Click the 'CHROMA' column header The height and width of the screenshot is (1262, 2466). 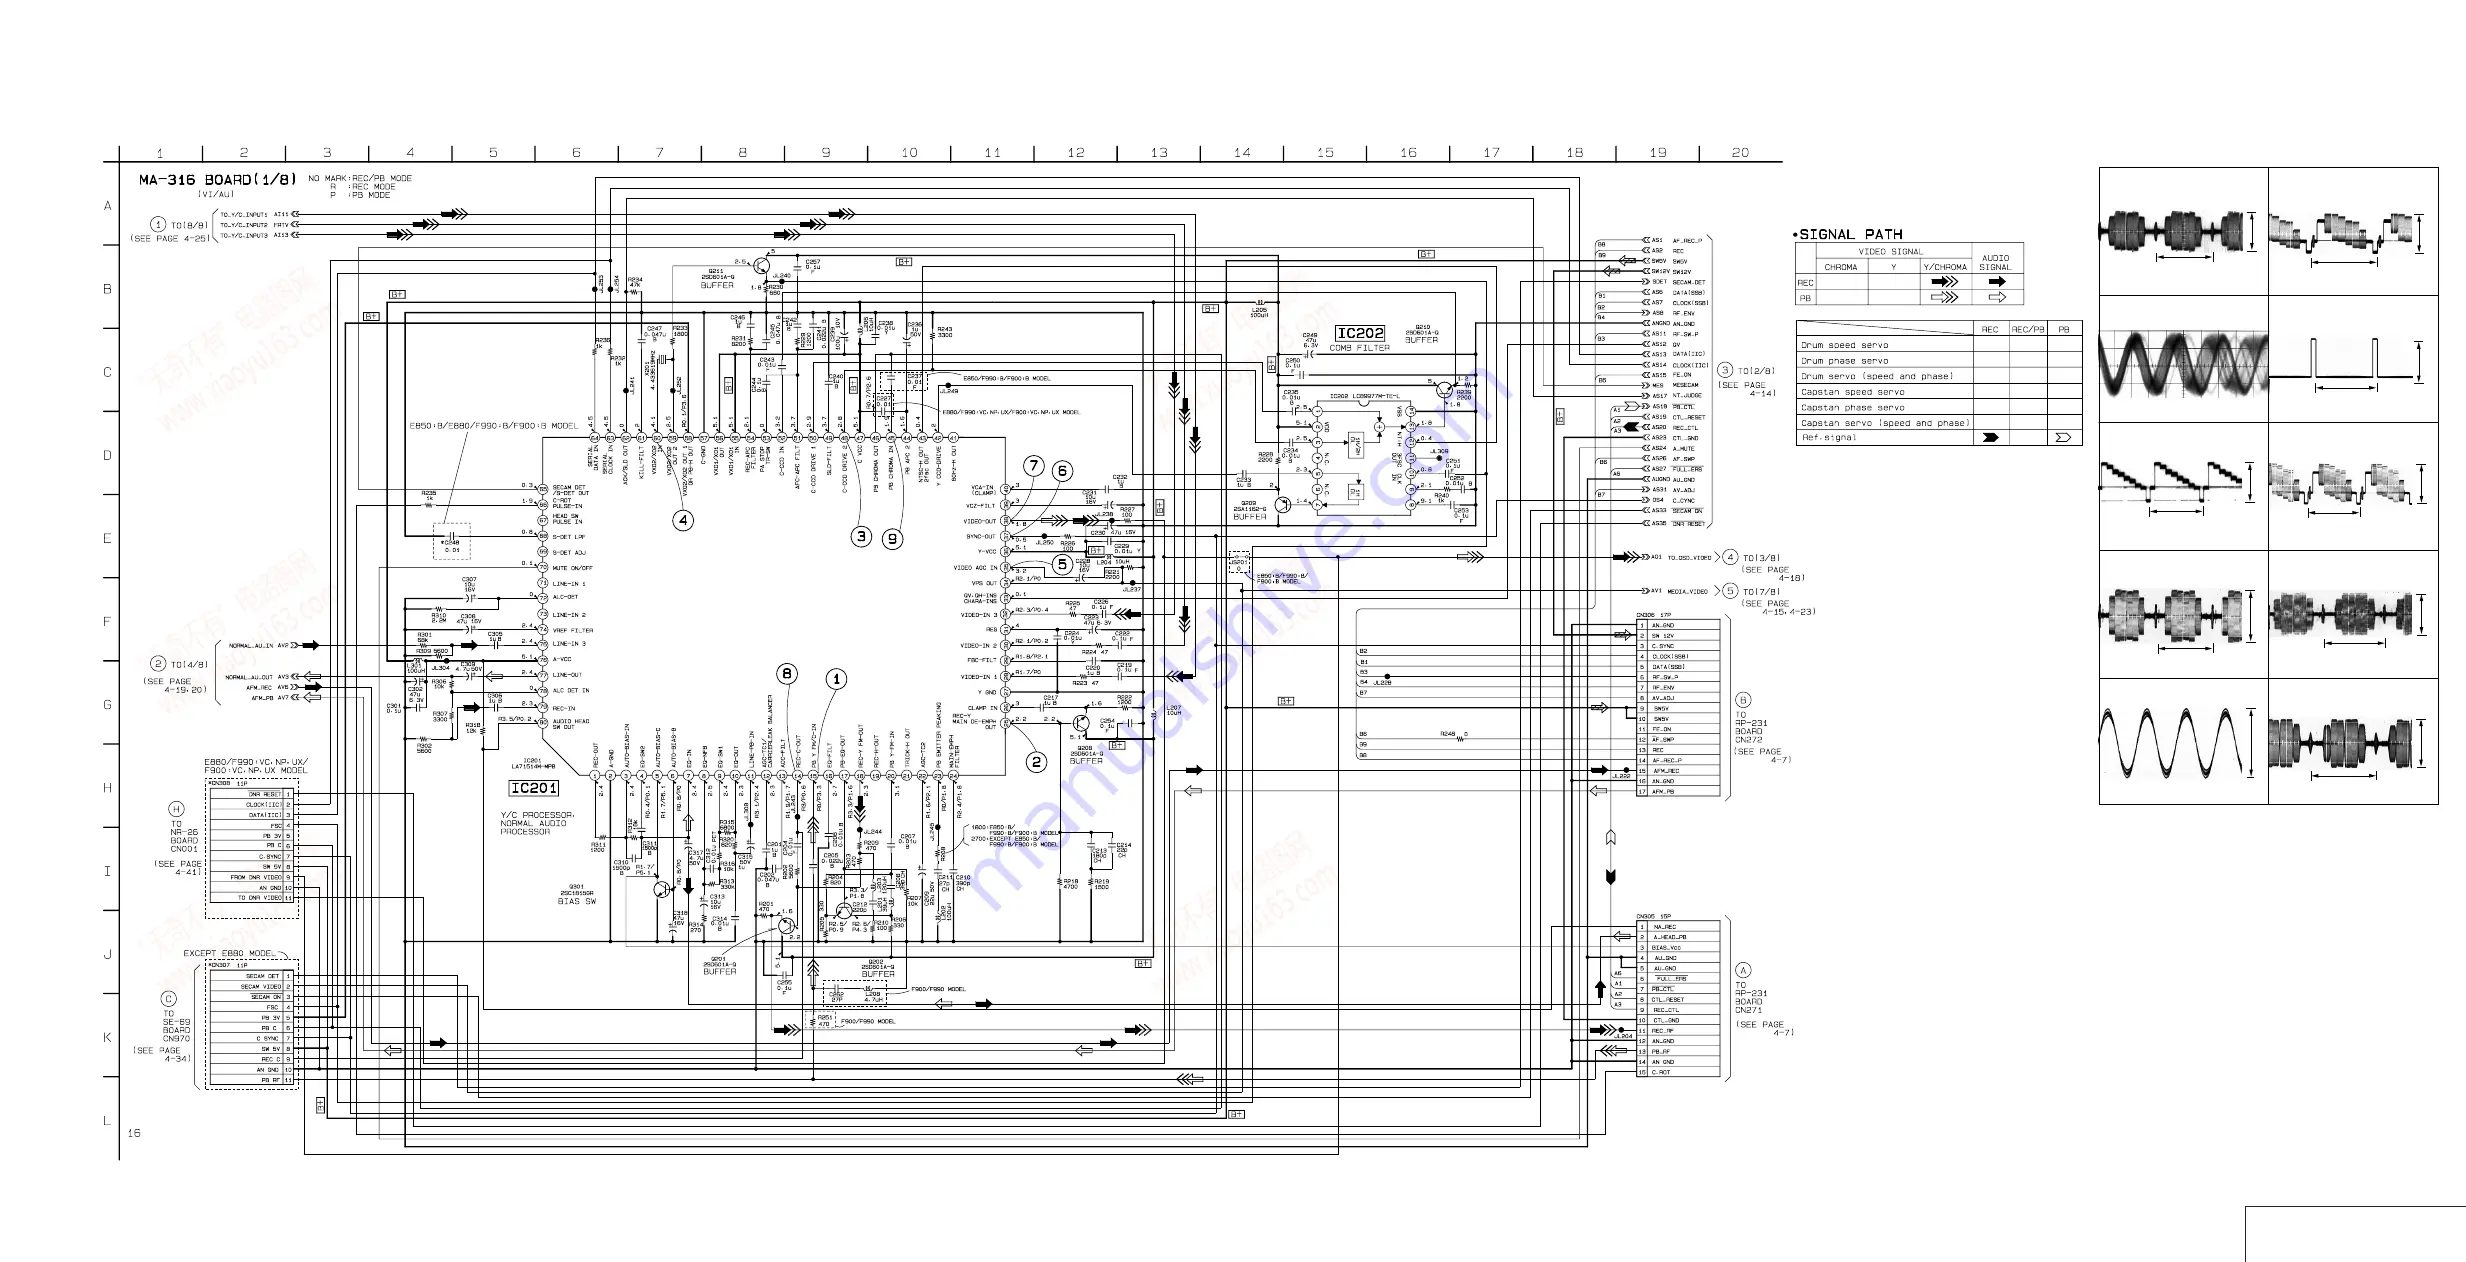[x=1841, y=267]
